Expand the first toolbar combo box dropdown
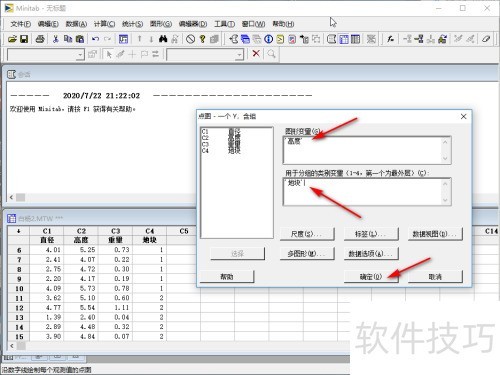Screen dimensions: 500x375 click(80, 54)
